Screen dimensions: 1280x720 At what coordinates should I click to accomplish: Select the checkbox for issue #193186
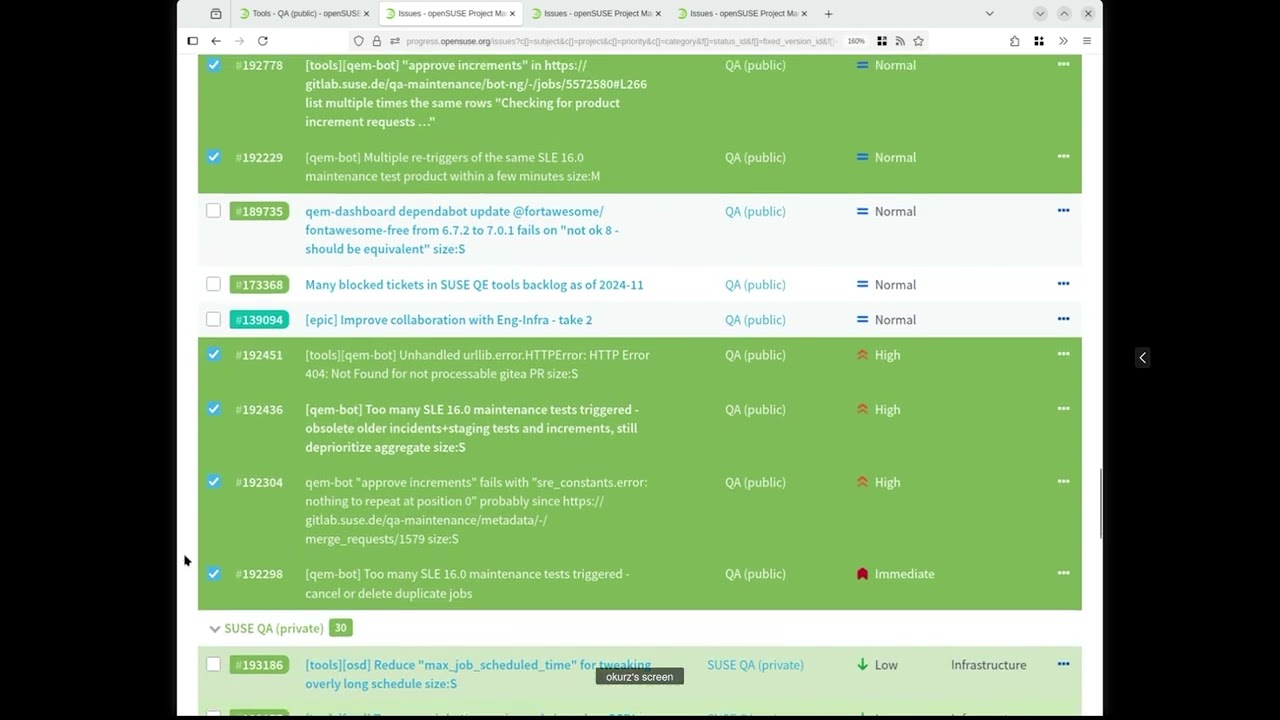pos(213,665)
